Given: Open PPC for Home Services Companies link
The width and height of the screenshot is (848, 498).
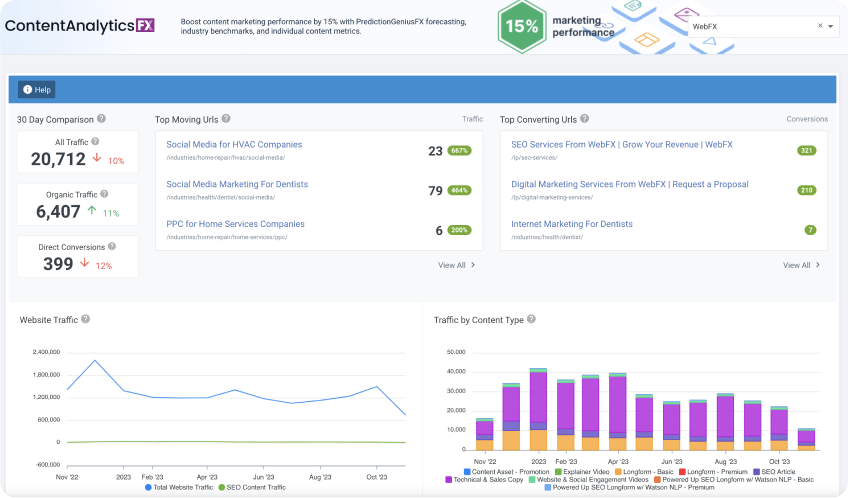Looking at the screenshot, I should (x=235, y=224).
